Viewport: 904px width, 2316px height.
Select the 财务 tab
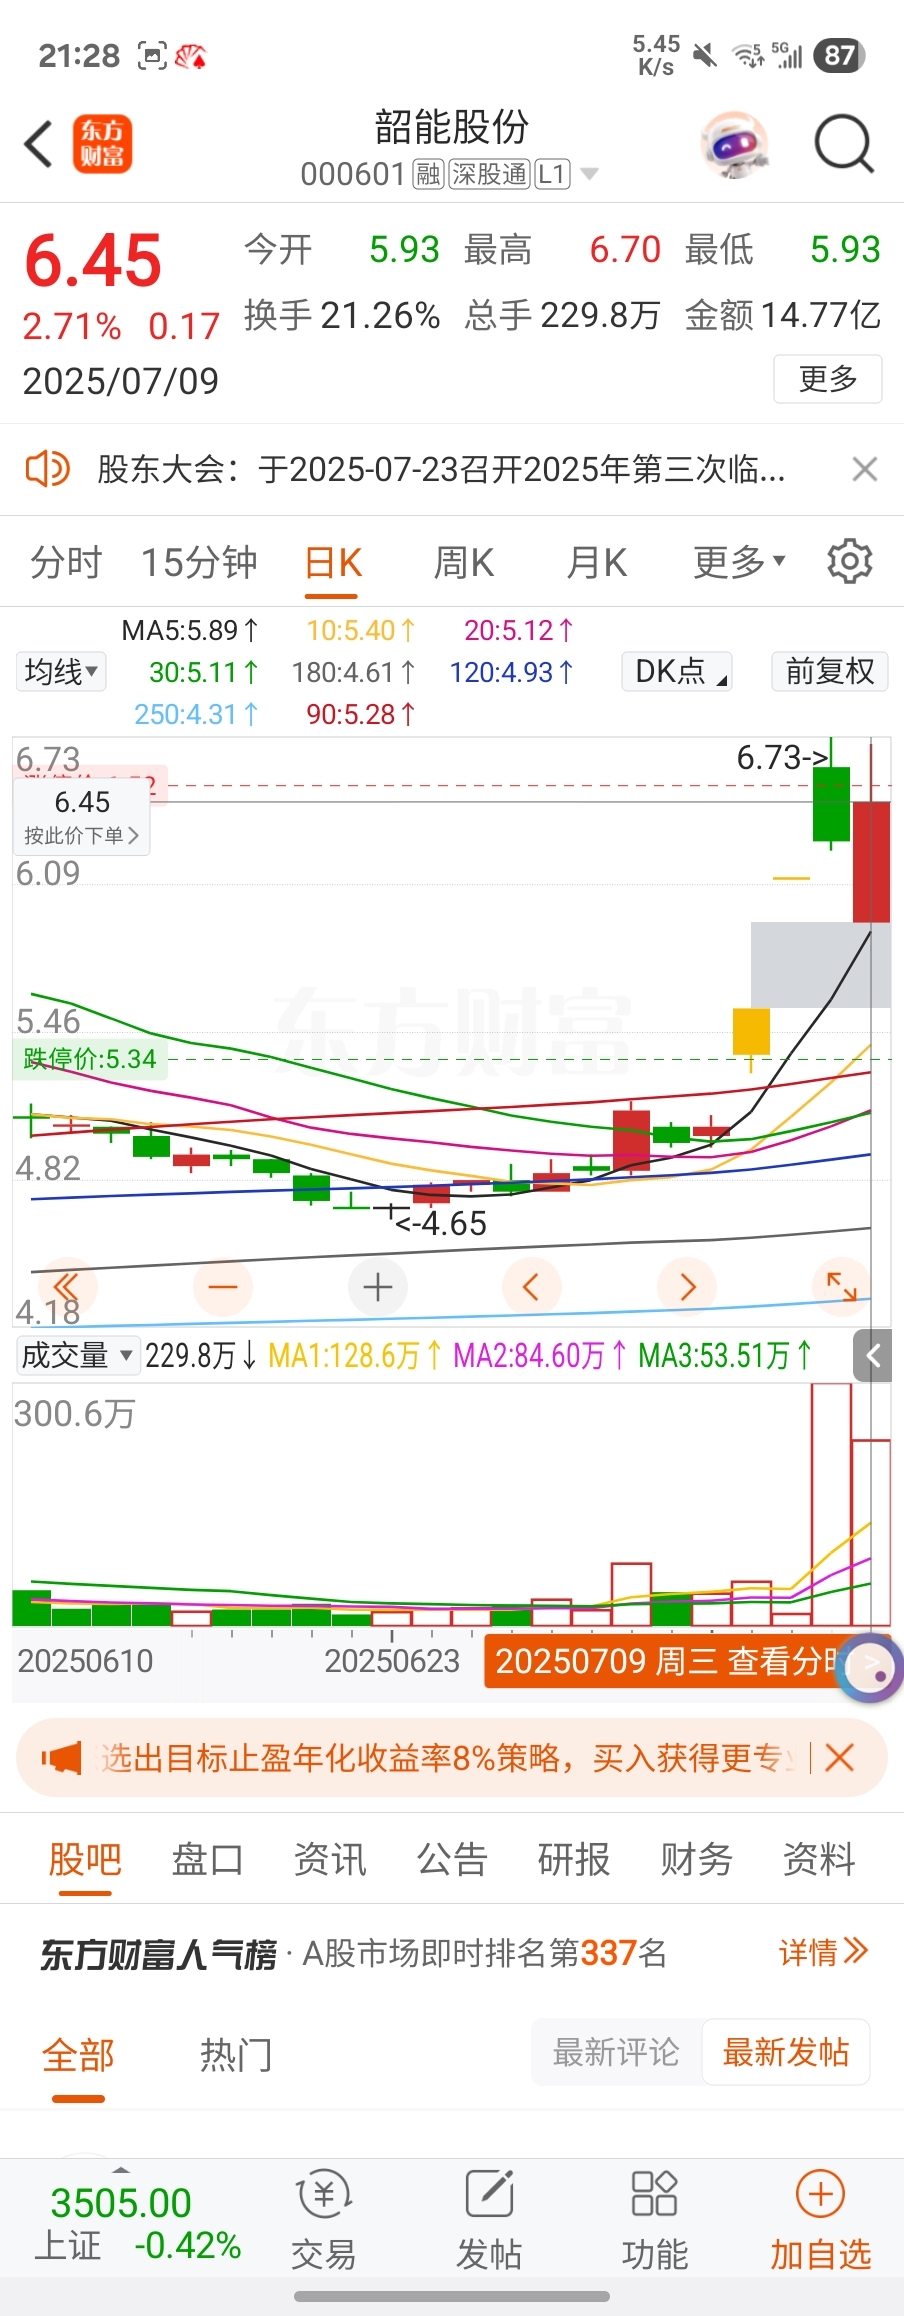point(696,1860)
